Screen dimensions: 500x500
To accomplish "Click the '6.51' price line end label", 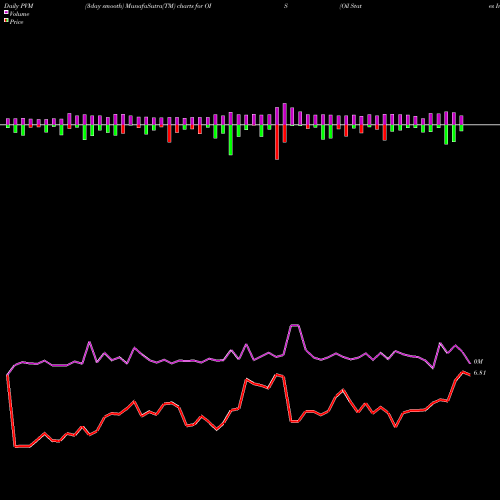I will [480, 373].
